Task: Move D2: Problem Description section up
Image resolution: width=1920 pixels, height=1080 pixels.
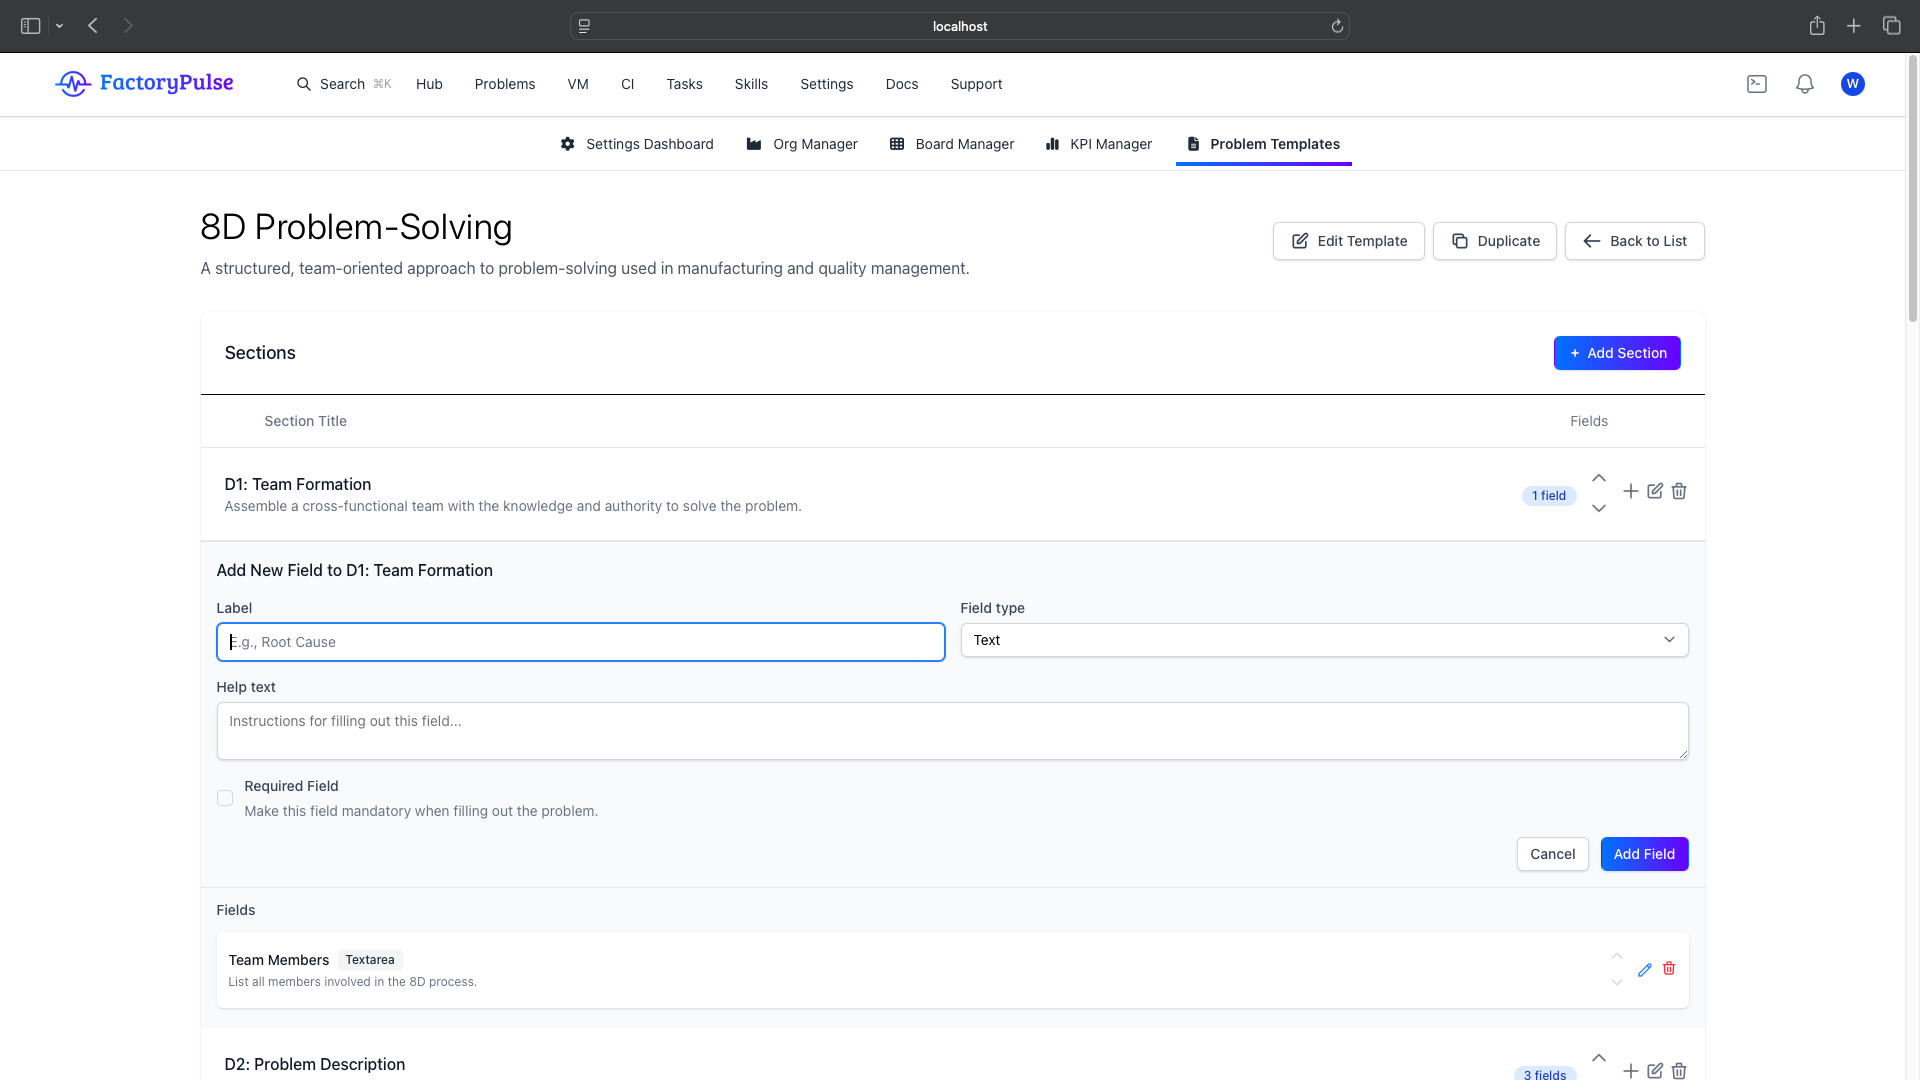Action: 1599,1058
